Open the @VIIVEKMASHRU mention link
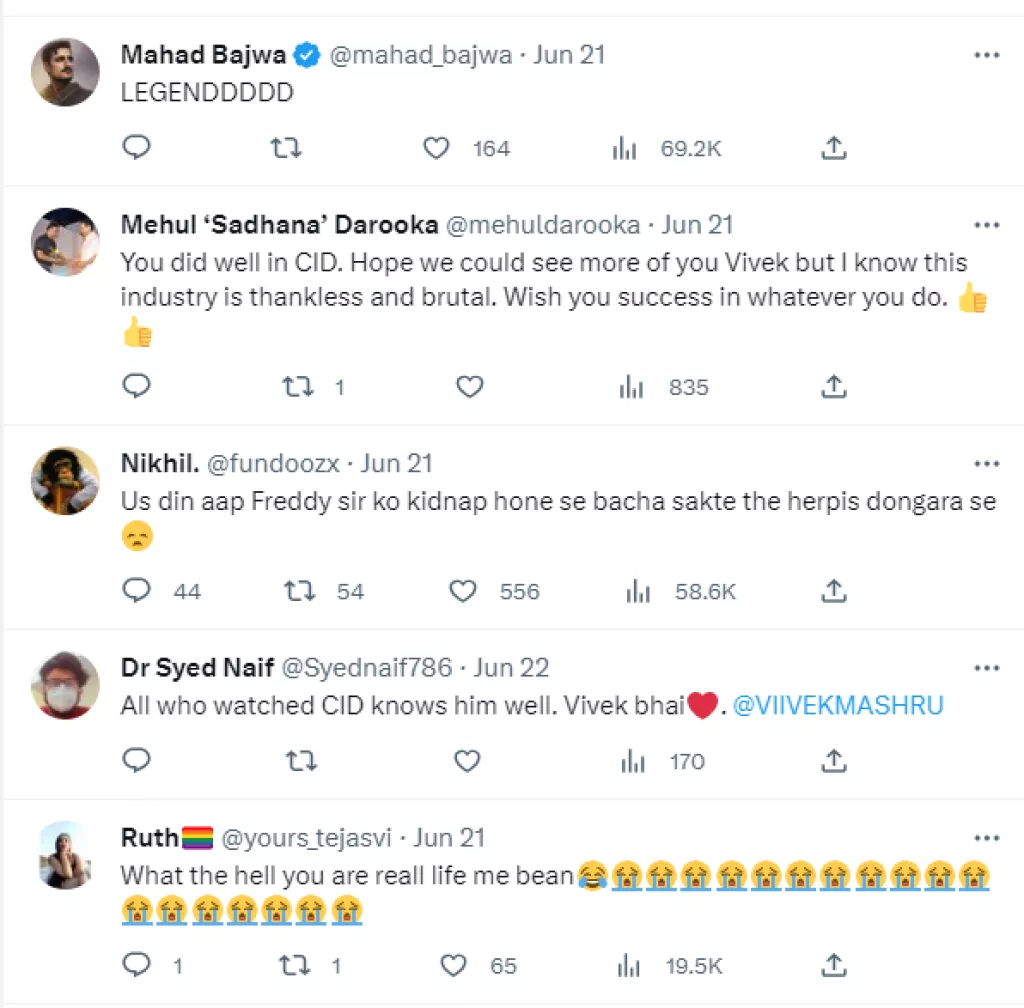The width and height of the screenshot is (1024, 1008). 838,706
